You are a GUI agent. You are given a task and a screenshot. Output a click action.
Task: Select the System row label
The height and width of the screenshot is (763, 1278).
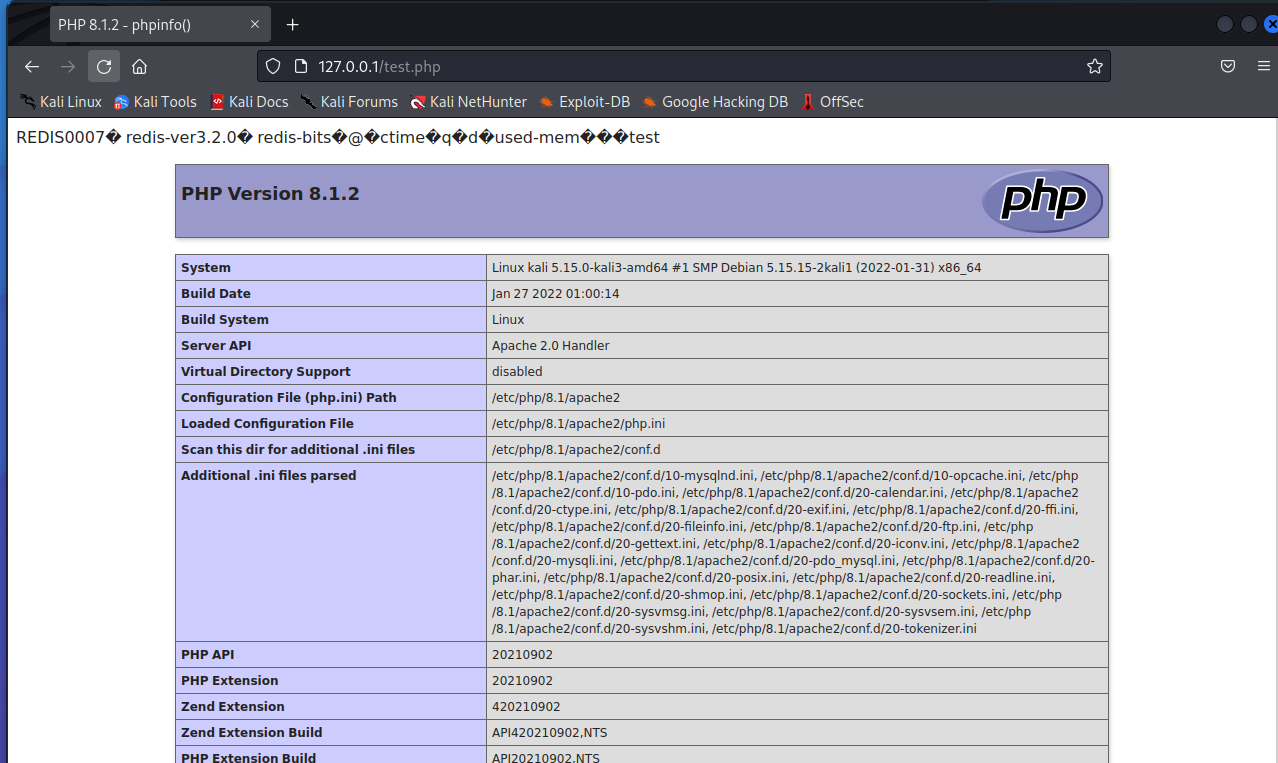tap(206, 268)
